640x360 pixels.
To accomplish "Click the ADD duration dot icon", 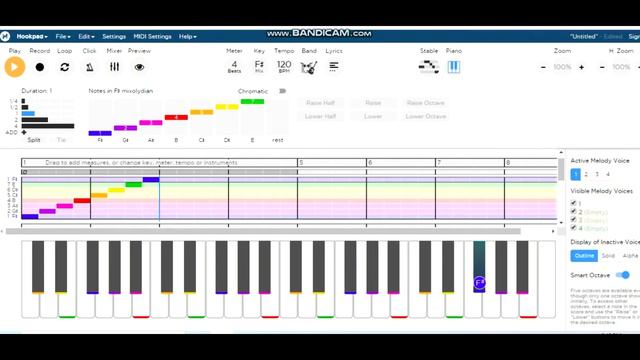I will tap(24, 132).
